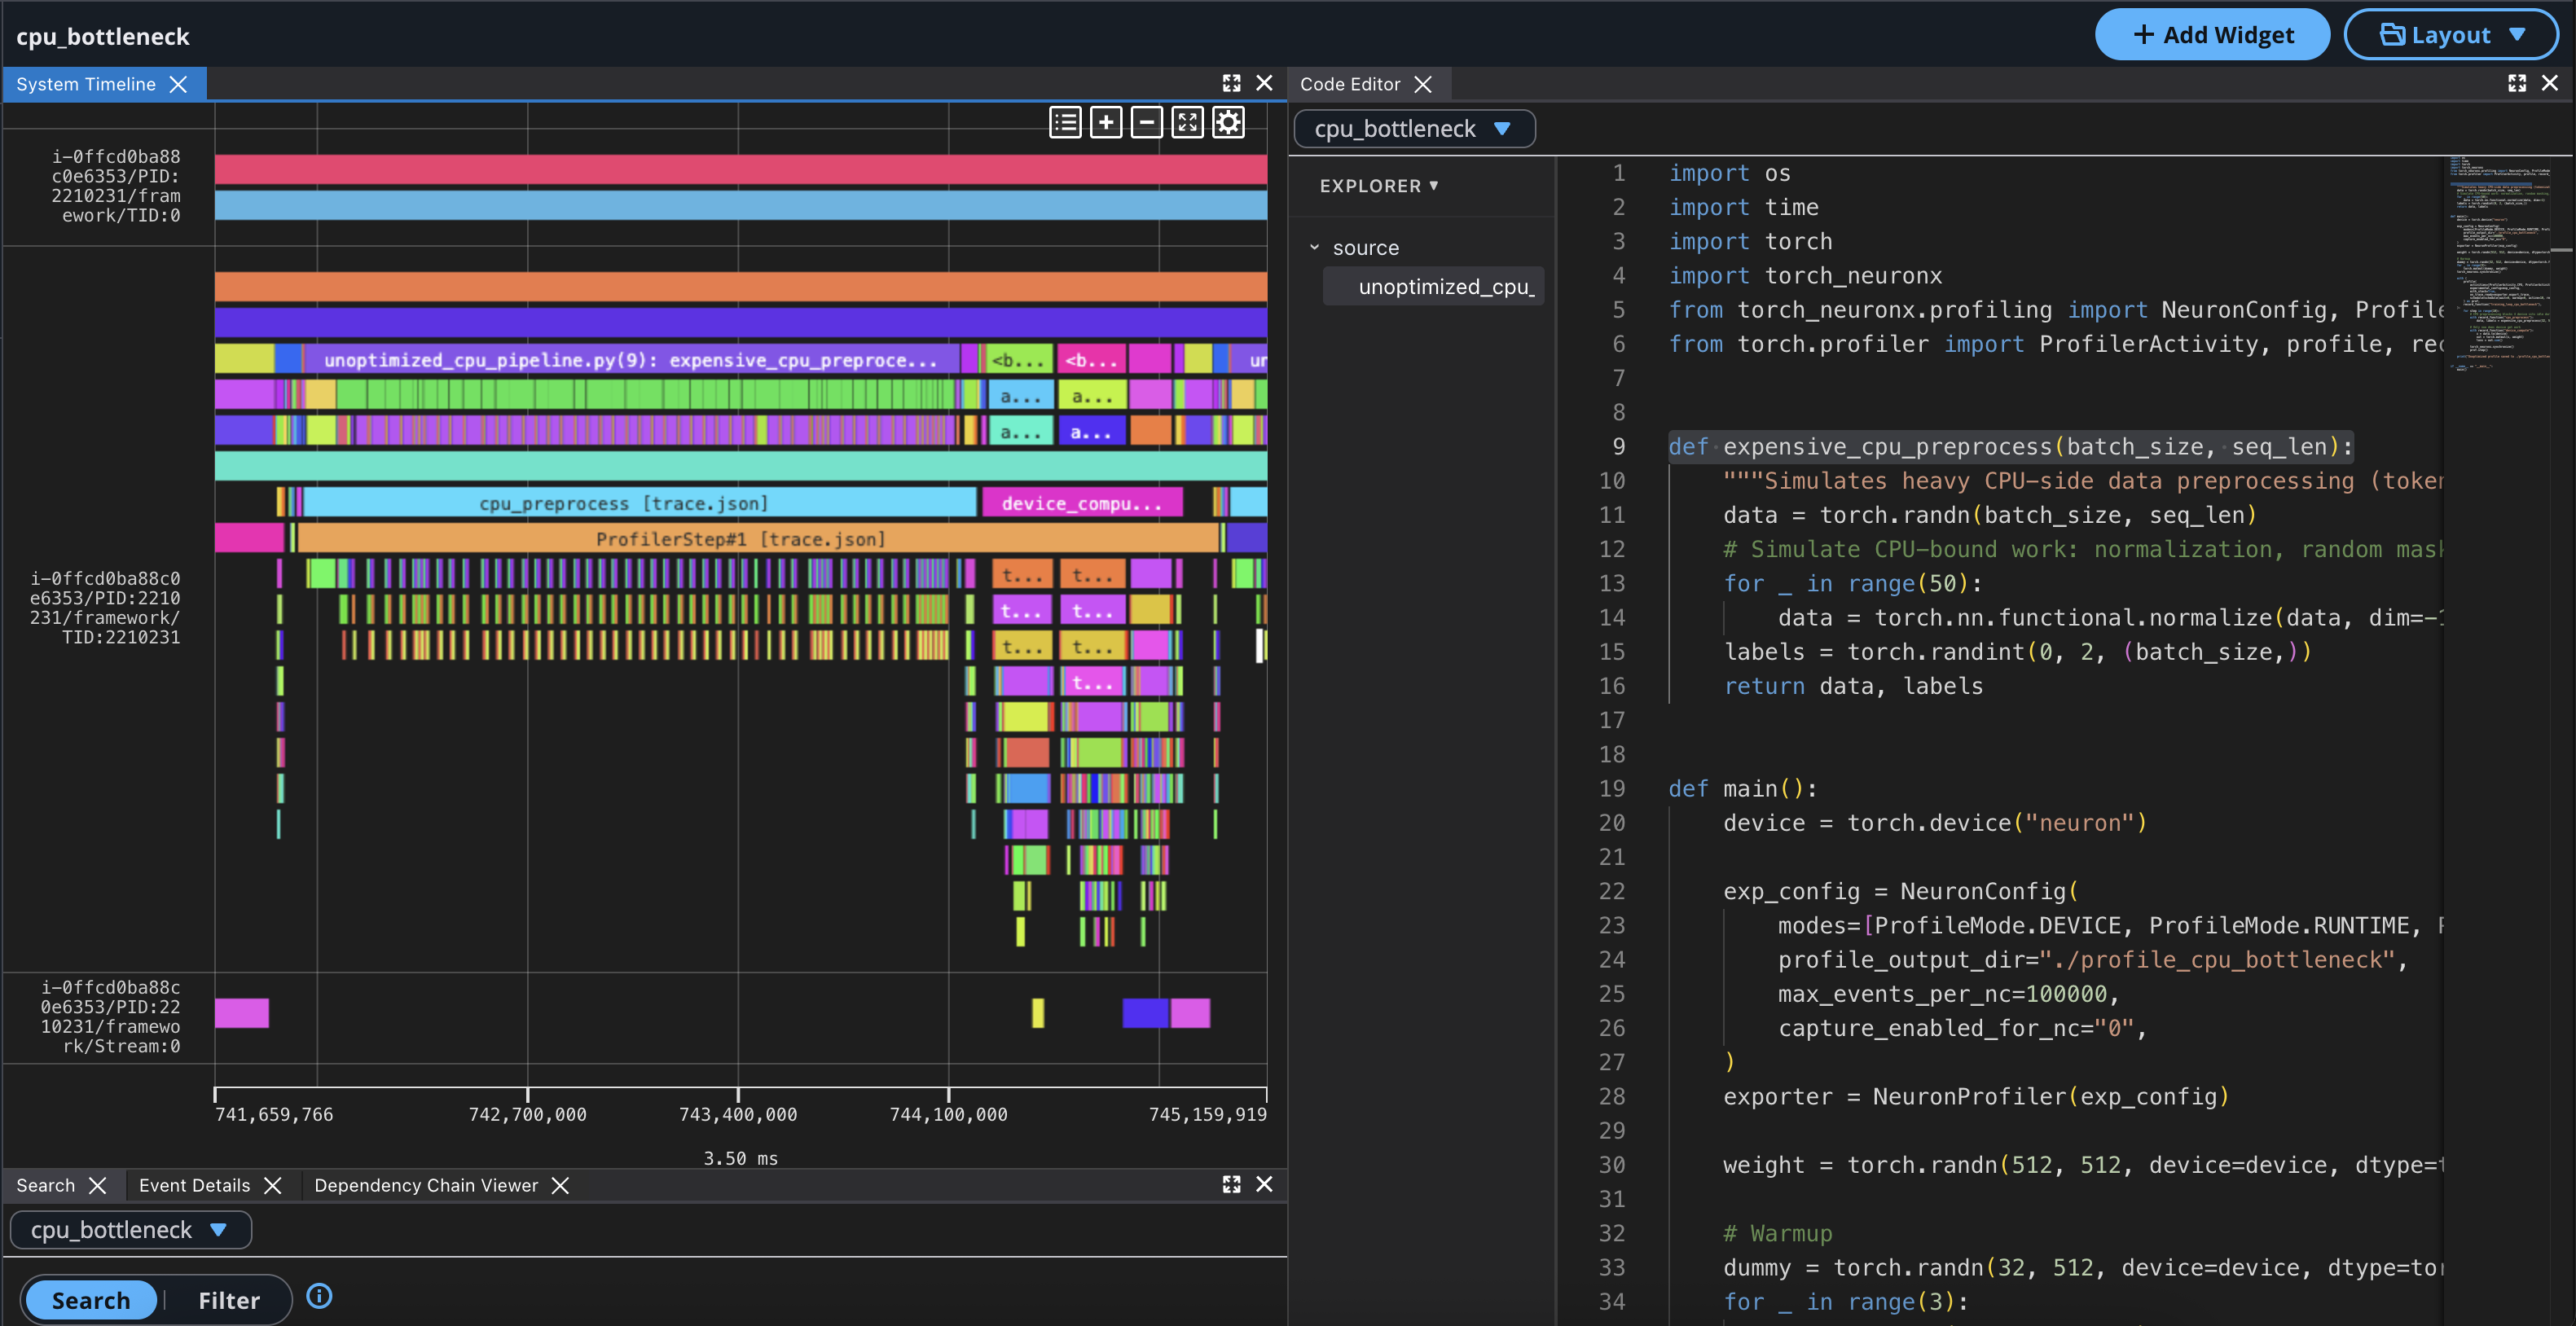Click the info icon next to Filter
Viewport: 2576px width, 1326px height.
coord(319,1296)
